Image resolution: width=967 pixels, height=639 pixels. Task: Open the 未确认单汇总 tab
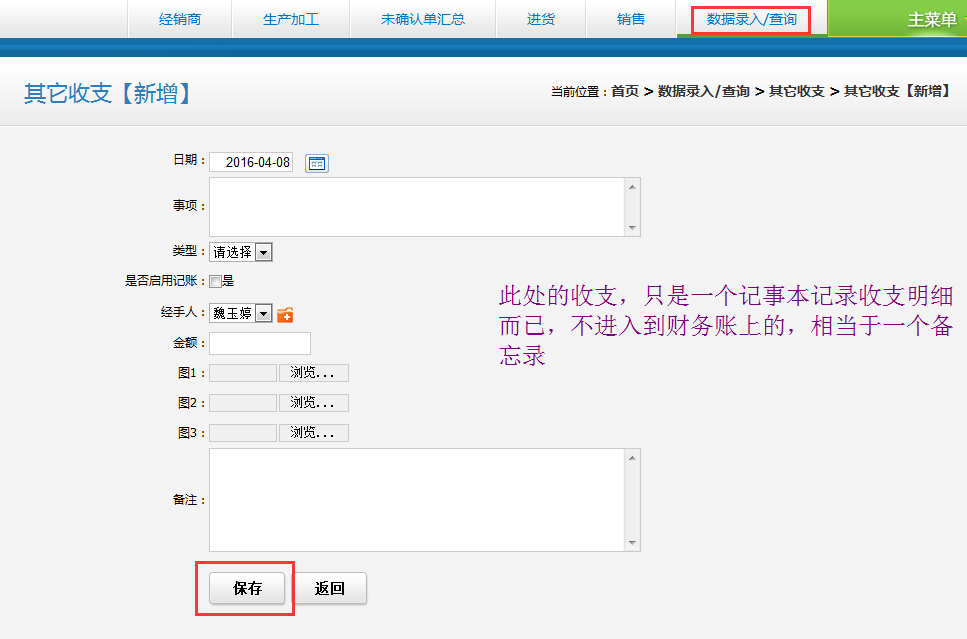(x=423, y=19)
